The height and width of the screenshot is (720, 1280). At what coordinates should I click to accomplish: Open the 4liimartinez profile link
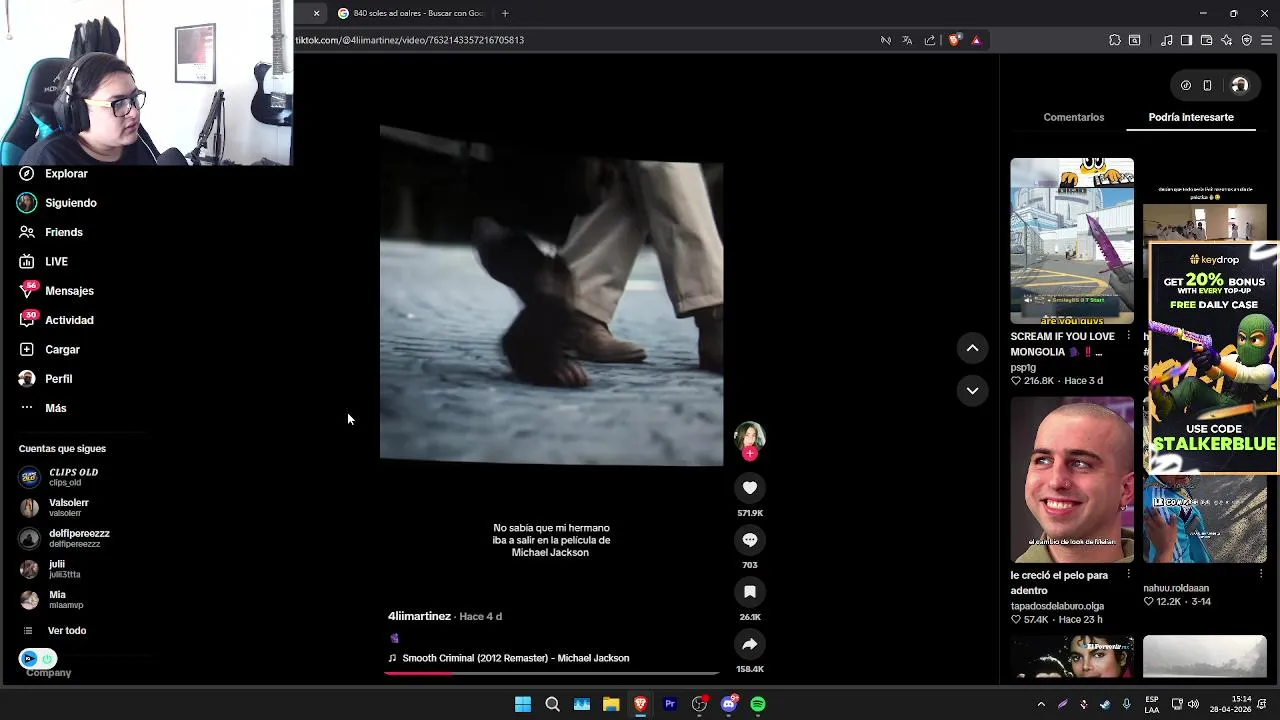(419, 616)
